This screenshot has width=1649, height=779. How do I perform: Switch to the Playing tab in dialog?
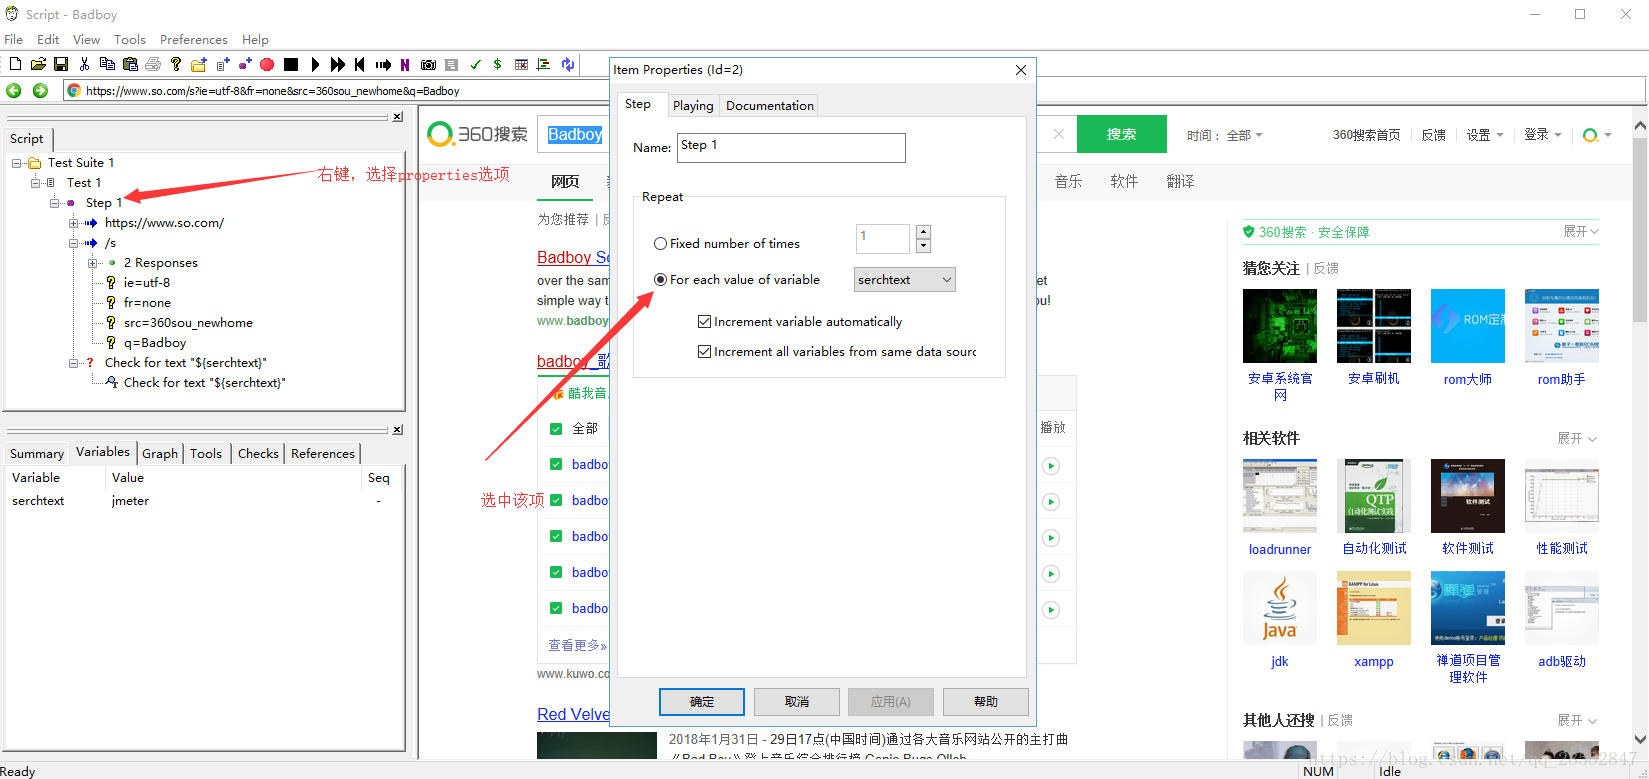[693, 106]
